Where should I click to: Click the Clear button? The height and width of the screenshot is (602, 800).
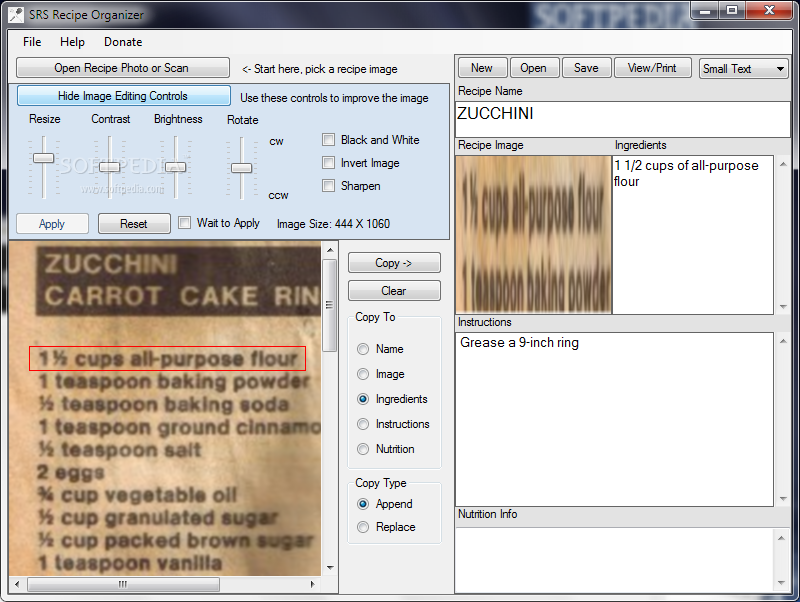pyautogui.click(x=394, y=291)
